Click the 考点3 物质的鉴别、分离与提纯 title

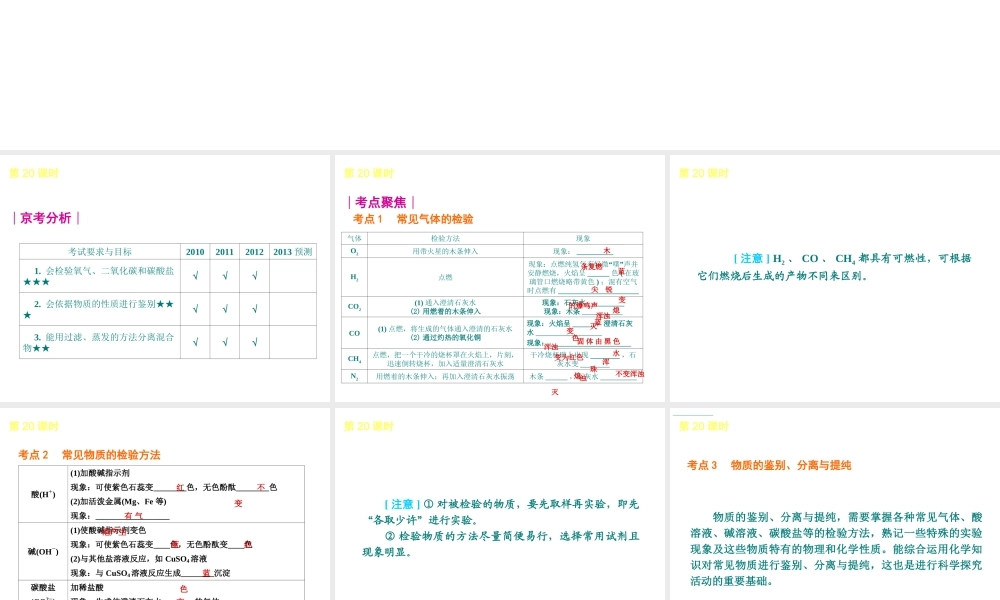(x=769, y=465)
